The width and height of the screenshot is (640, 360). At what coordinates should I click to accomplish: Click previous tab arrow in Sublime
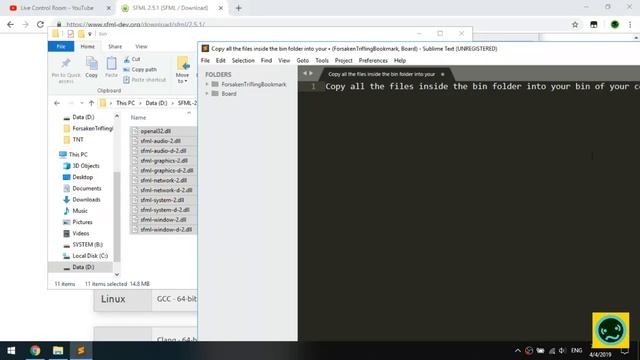[x=304, y=73]
